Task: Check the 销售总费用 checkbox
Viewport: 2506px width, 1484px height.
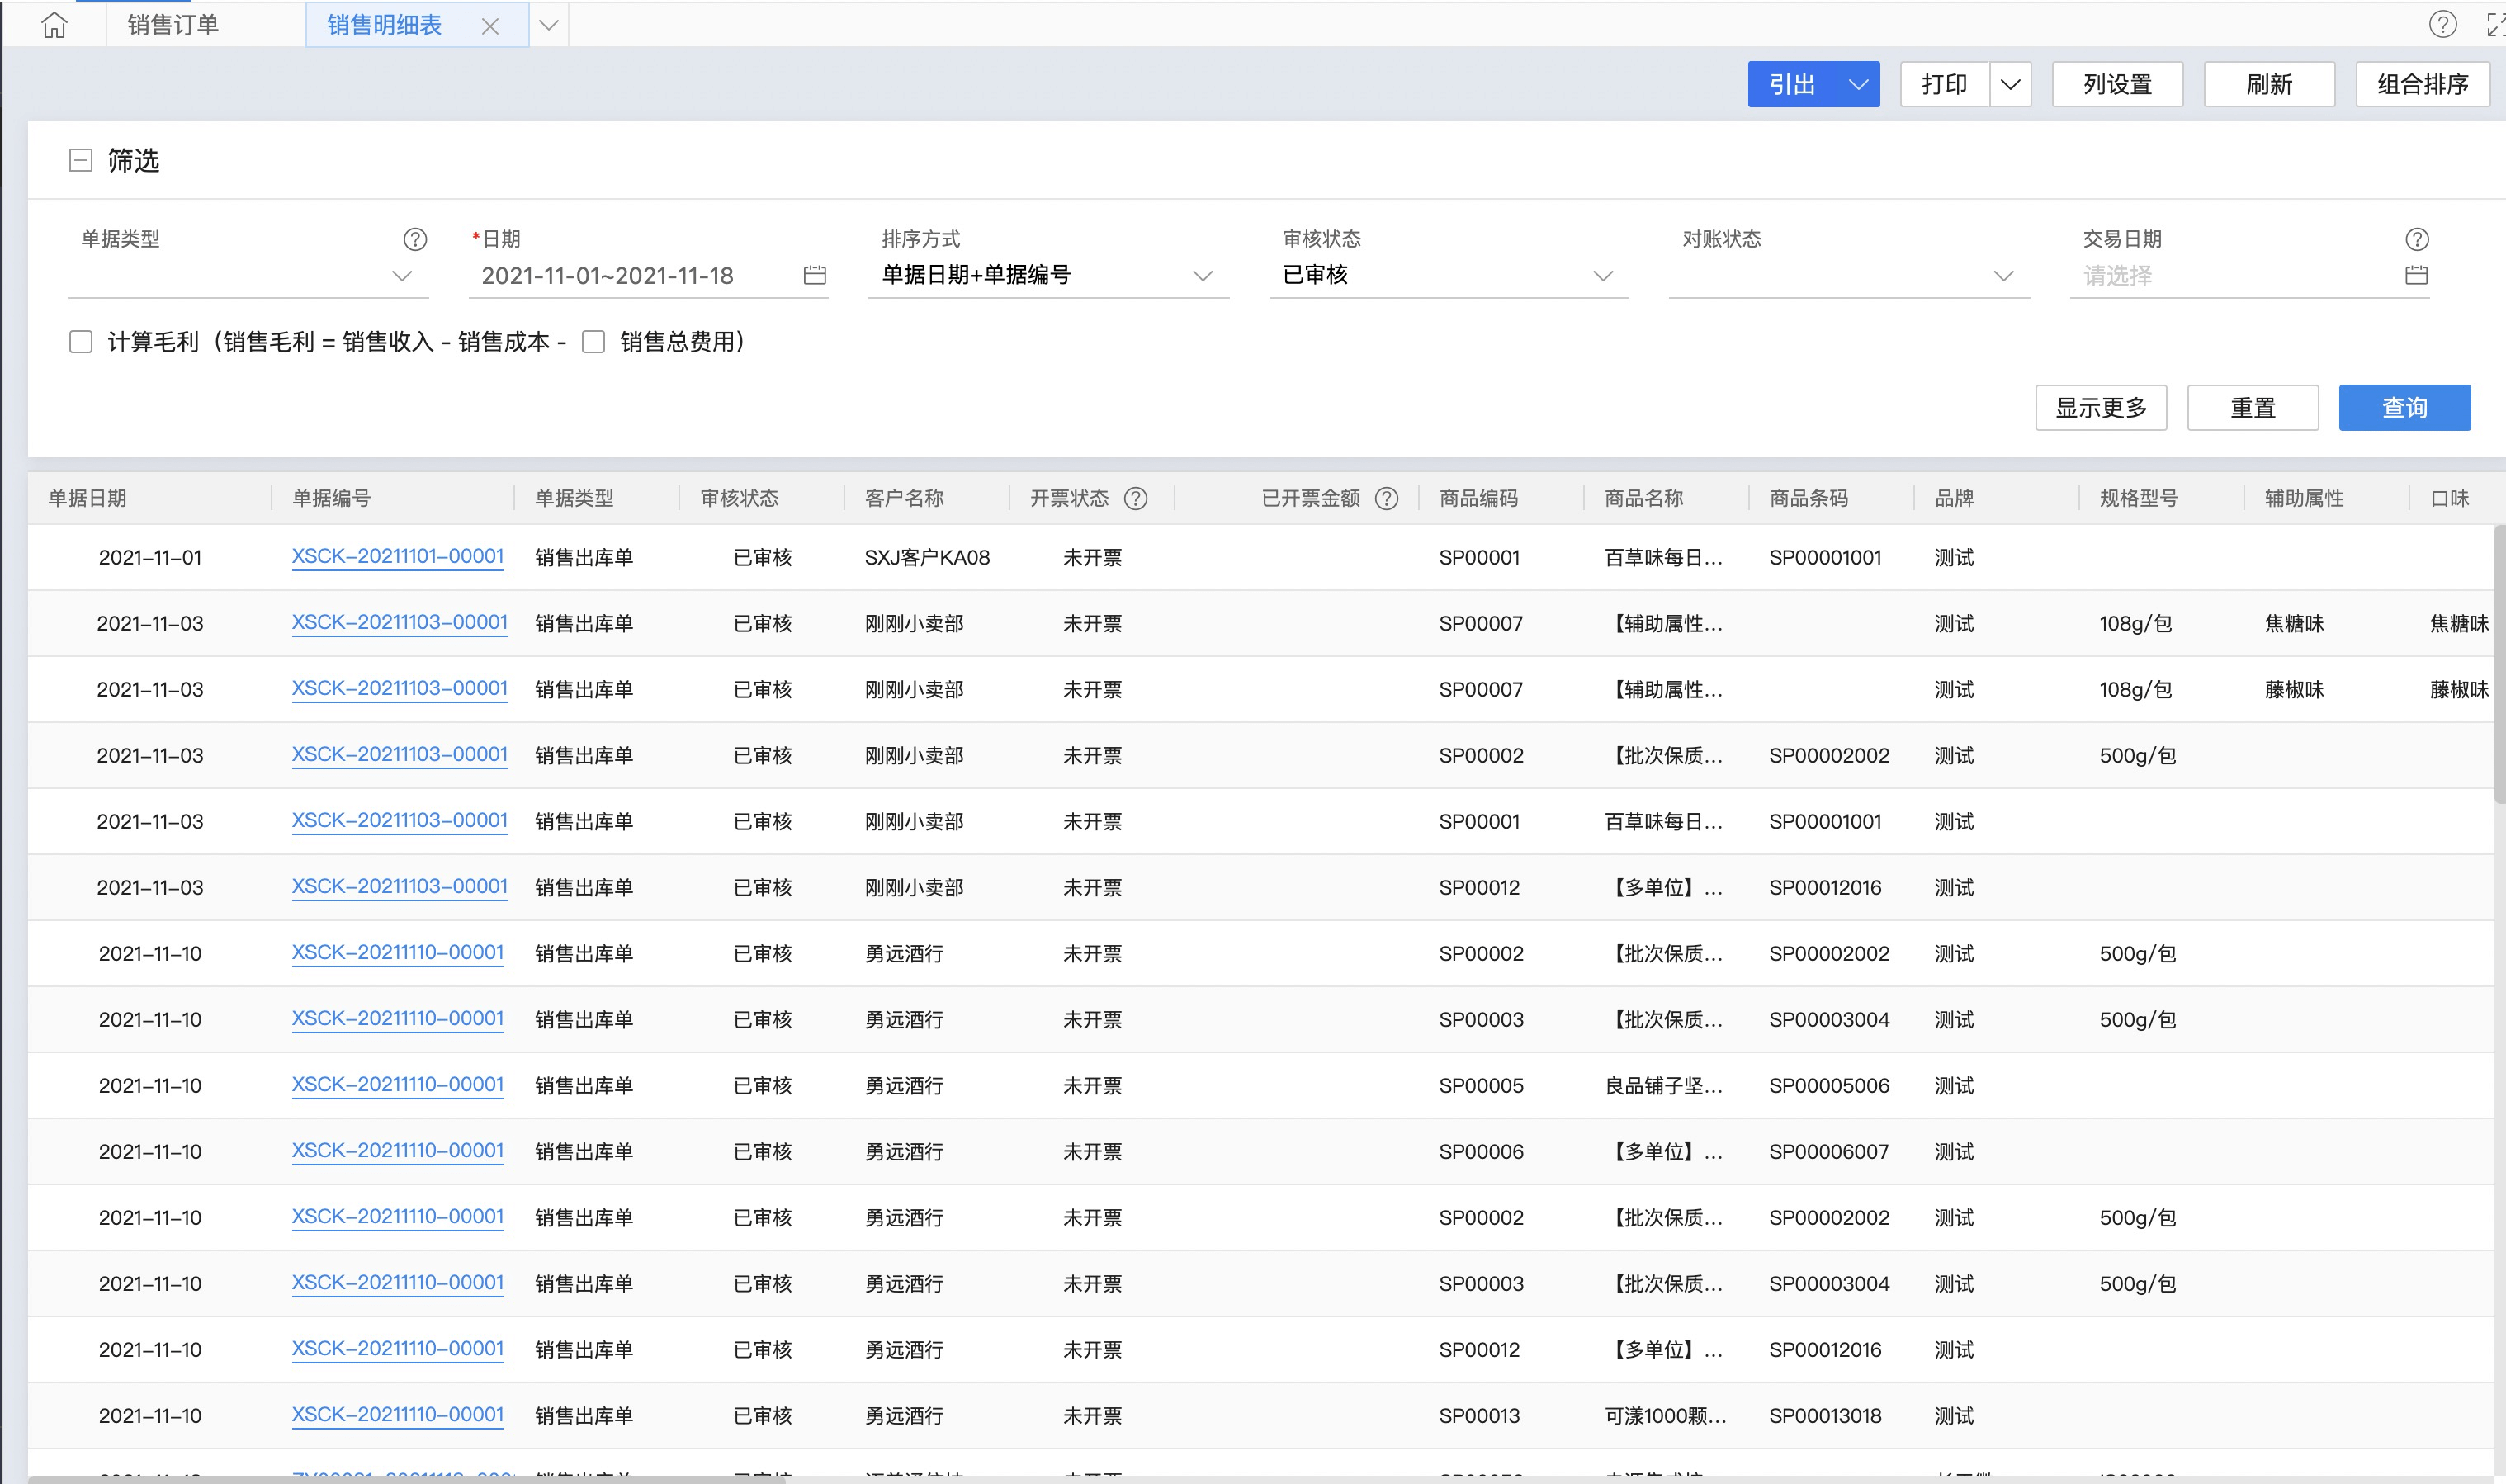Action: 593,342
